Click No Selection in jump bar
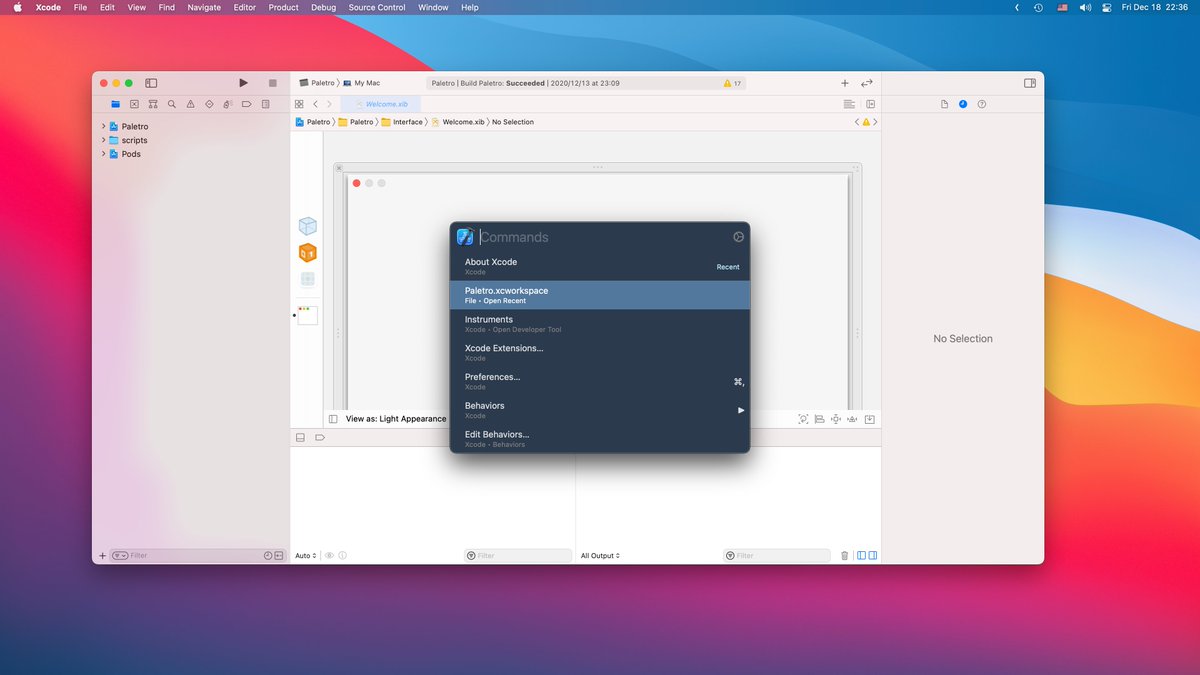This screenshot has height=675, width=1200. coord(513,122)
